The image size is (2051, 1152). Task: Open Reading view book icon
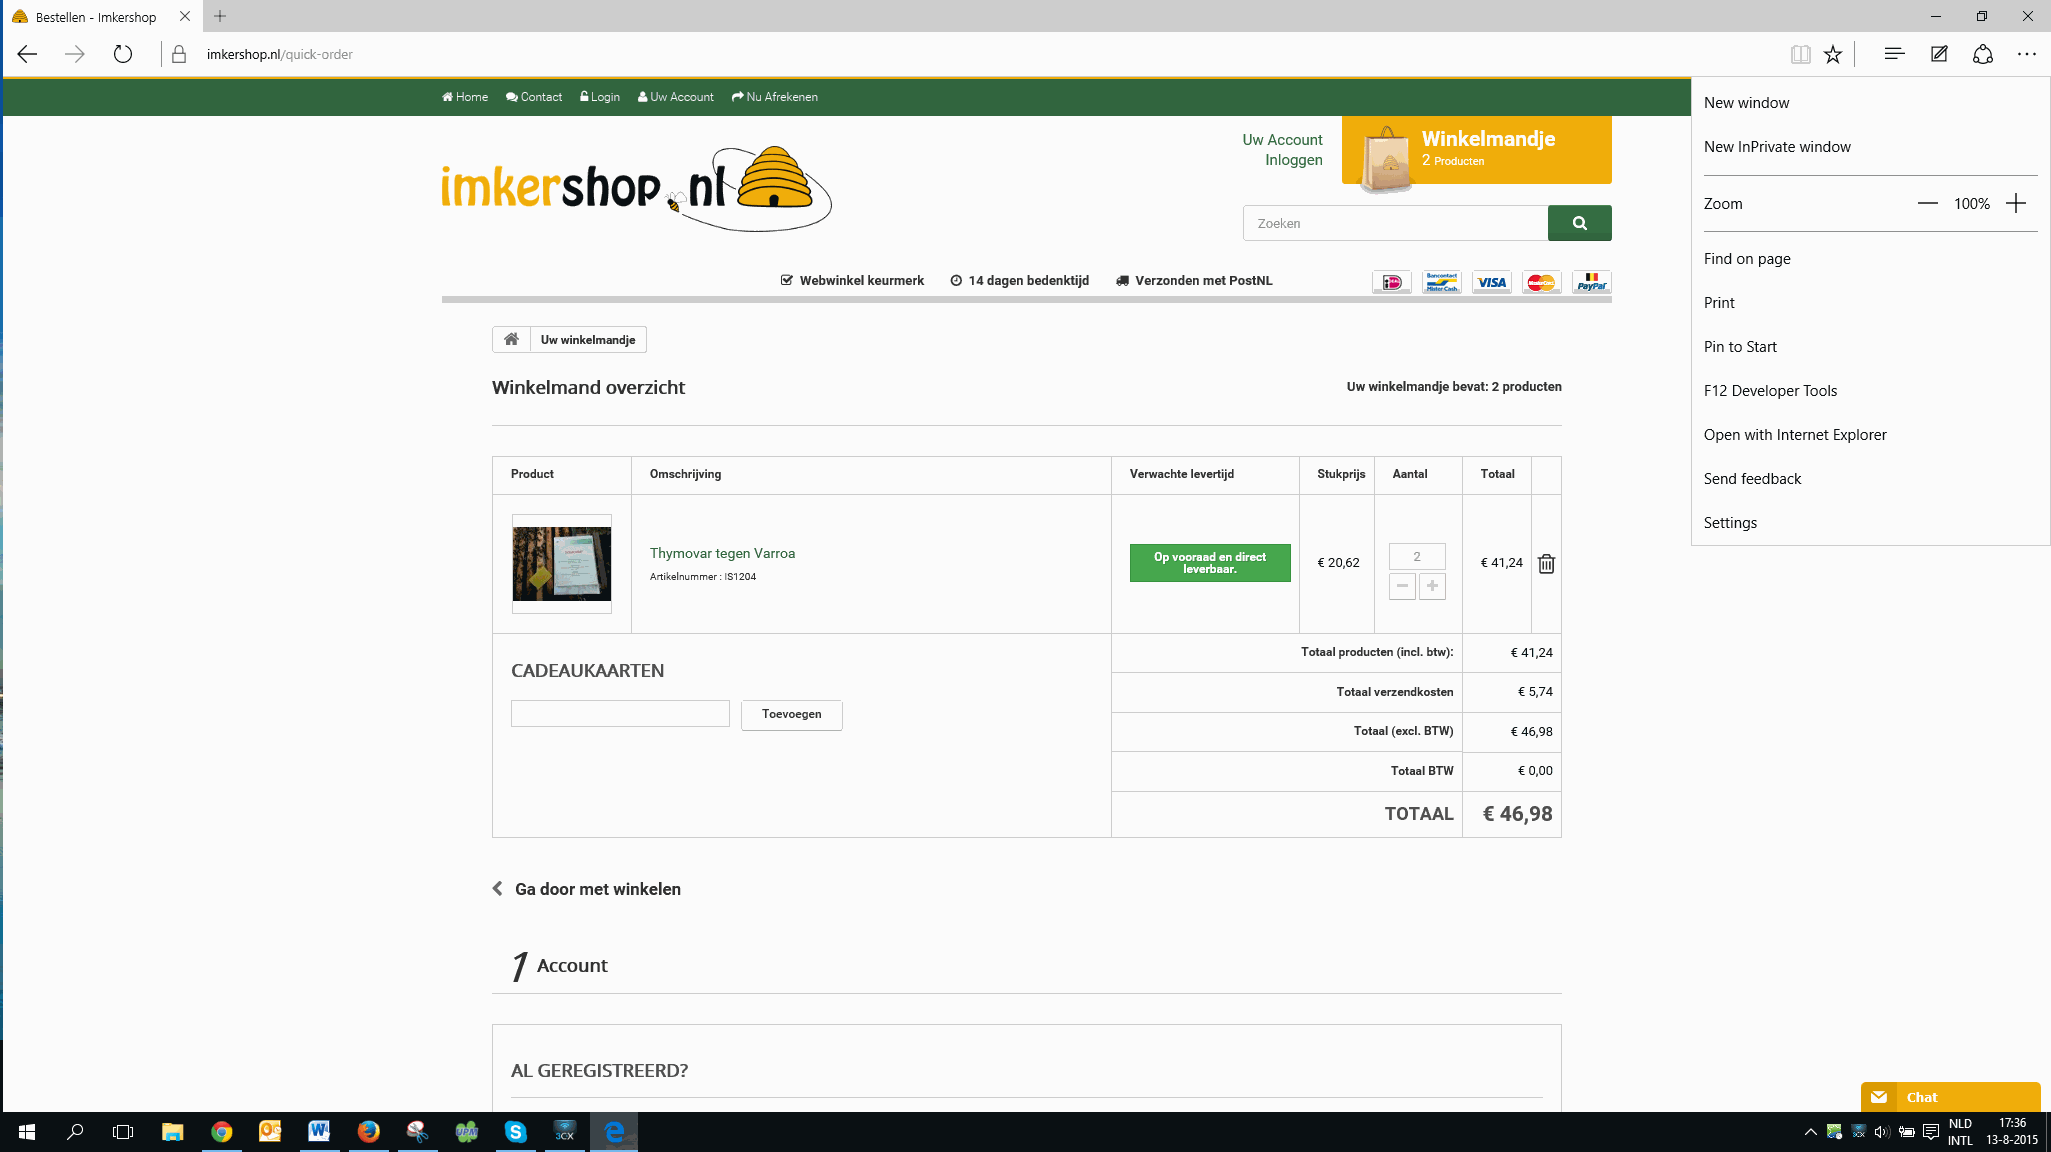[1800, 54]
